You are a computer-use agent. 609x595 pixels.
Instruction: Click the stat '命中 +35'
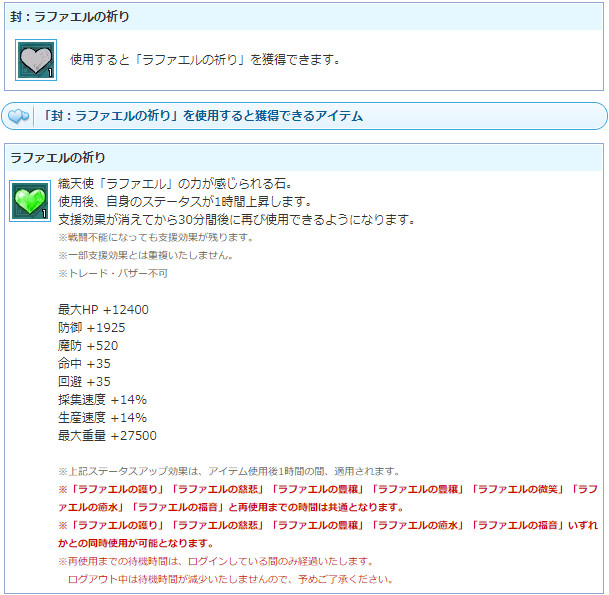[84, 364]
